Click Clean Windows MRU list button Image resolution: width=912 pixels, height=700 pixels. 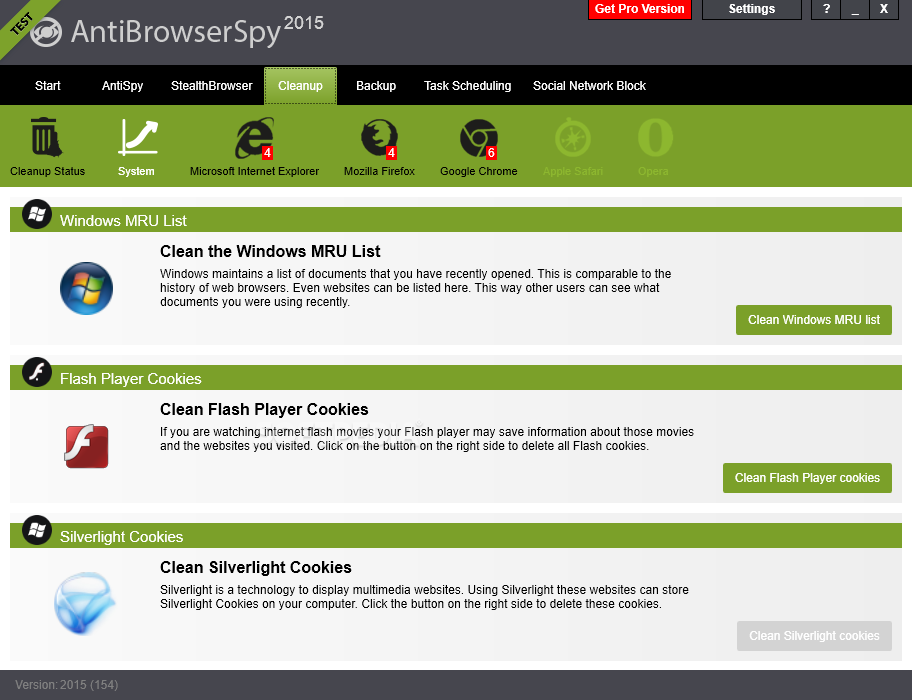(x=814, y=320)
